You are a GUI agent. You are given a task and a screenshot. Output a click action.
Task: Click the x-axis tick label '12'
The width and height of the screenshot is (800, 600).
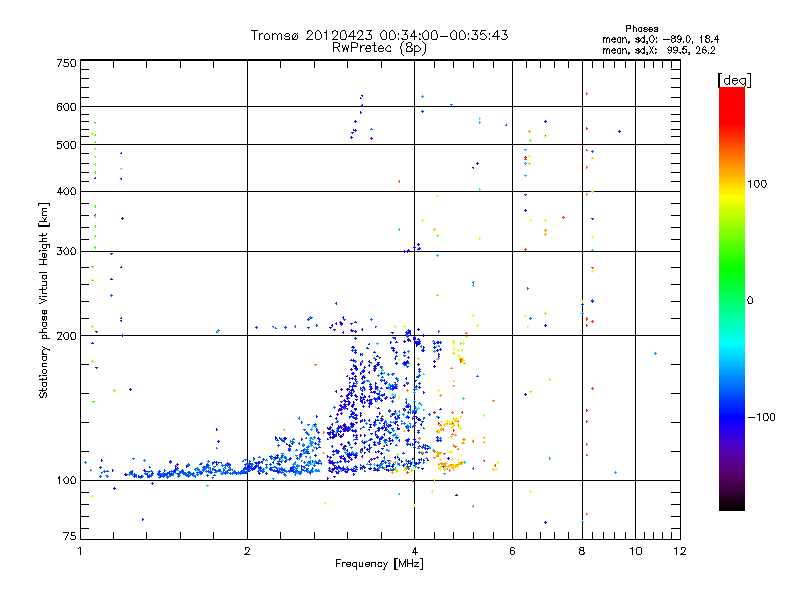(680, 551)
